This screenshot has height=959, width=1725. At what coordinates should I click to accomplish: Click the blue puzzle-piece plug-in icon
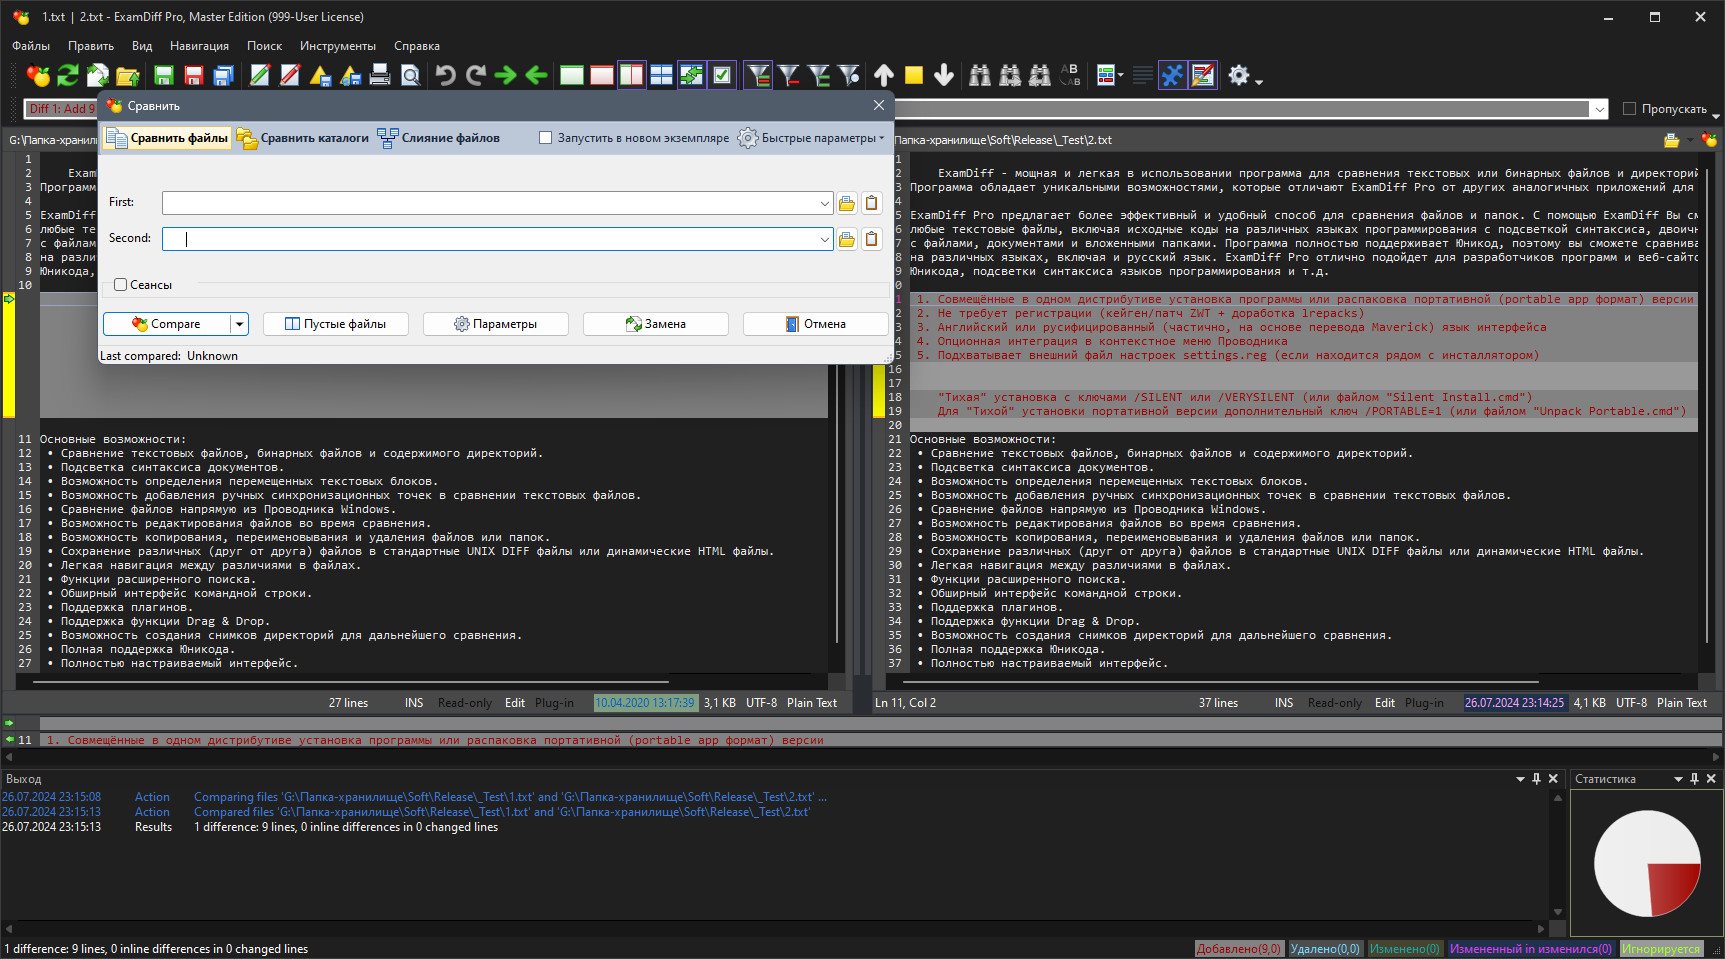pyautogui.click(x=1172, y=75)
